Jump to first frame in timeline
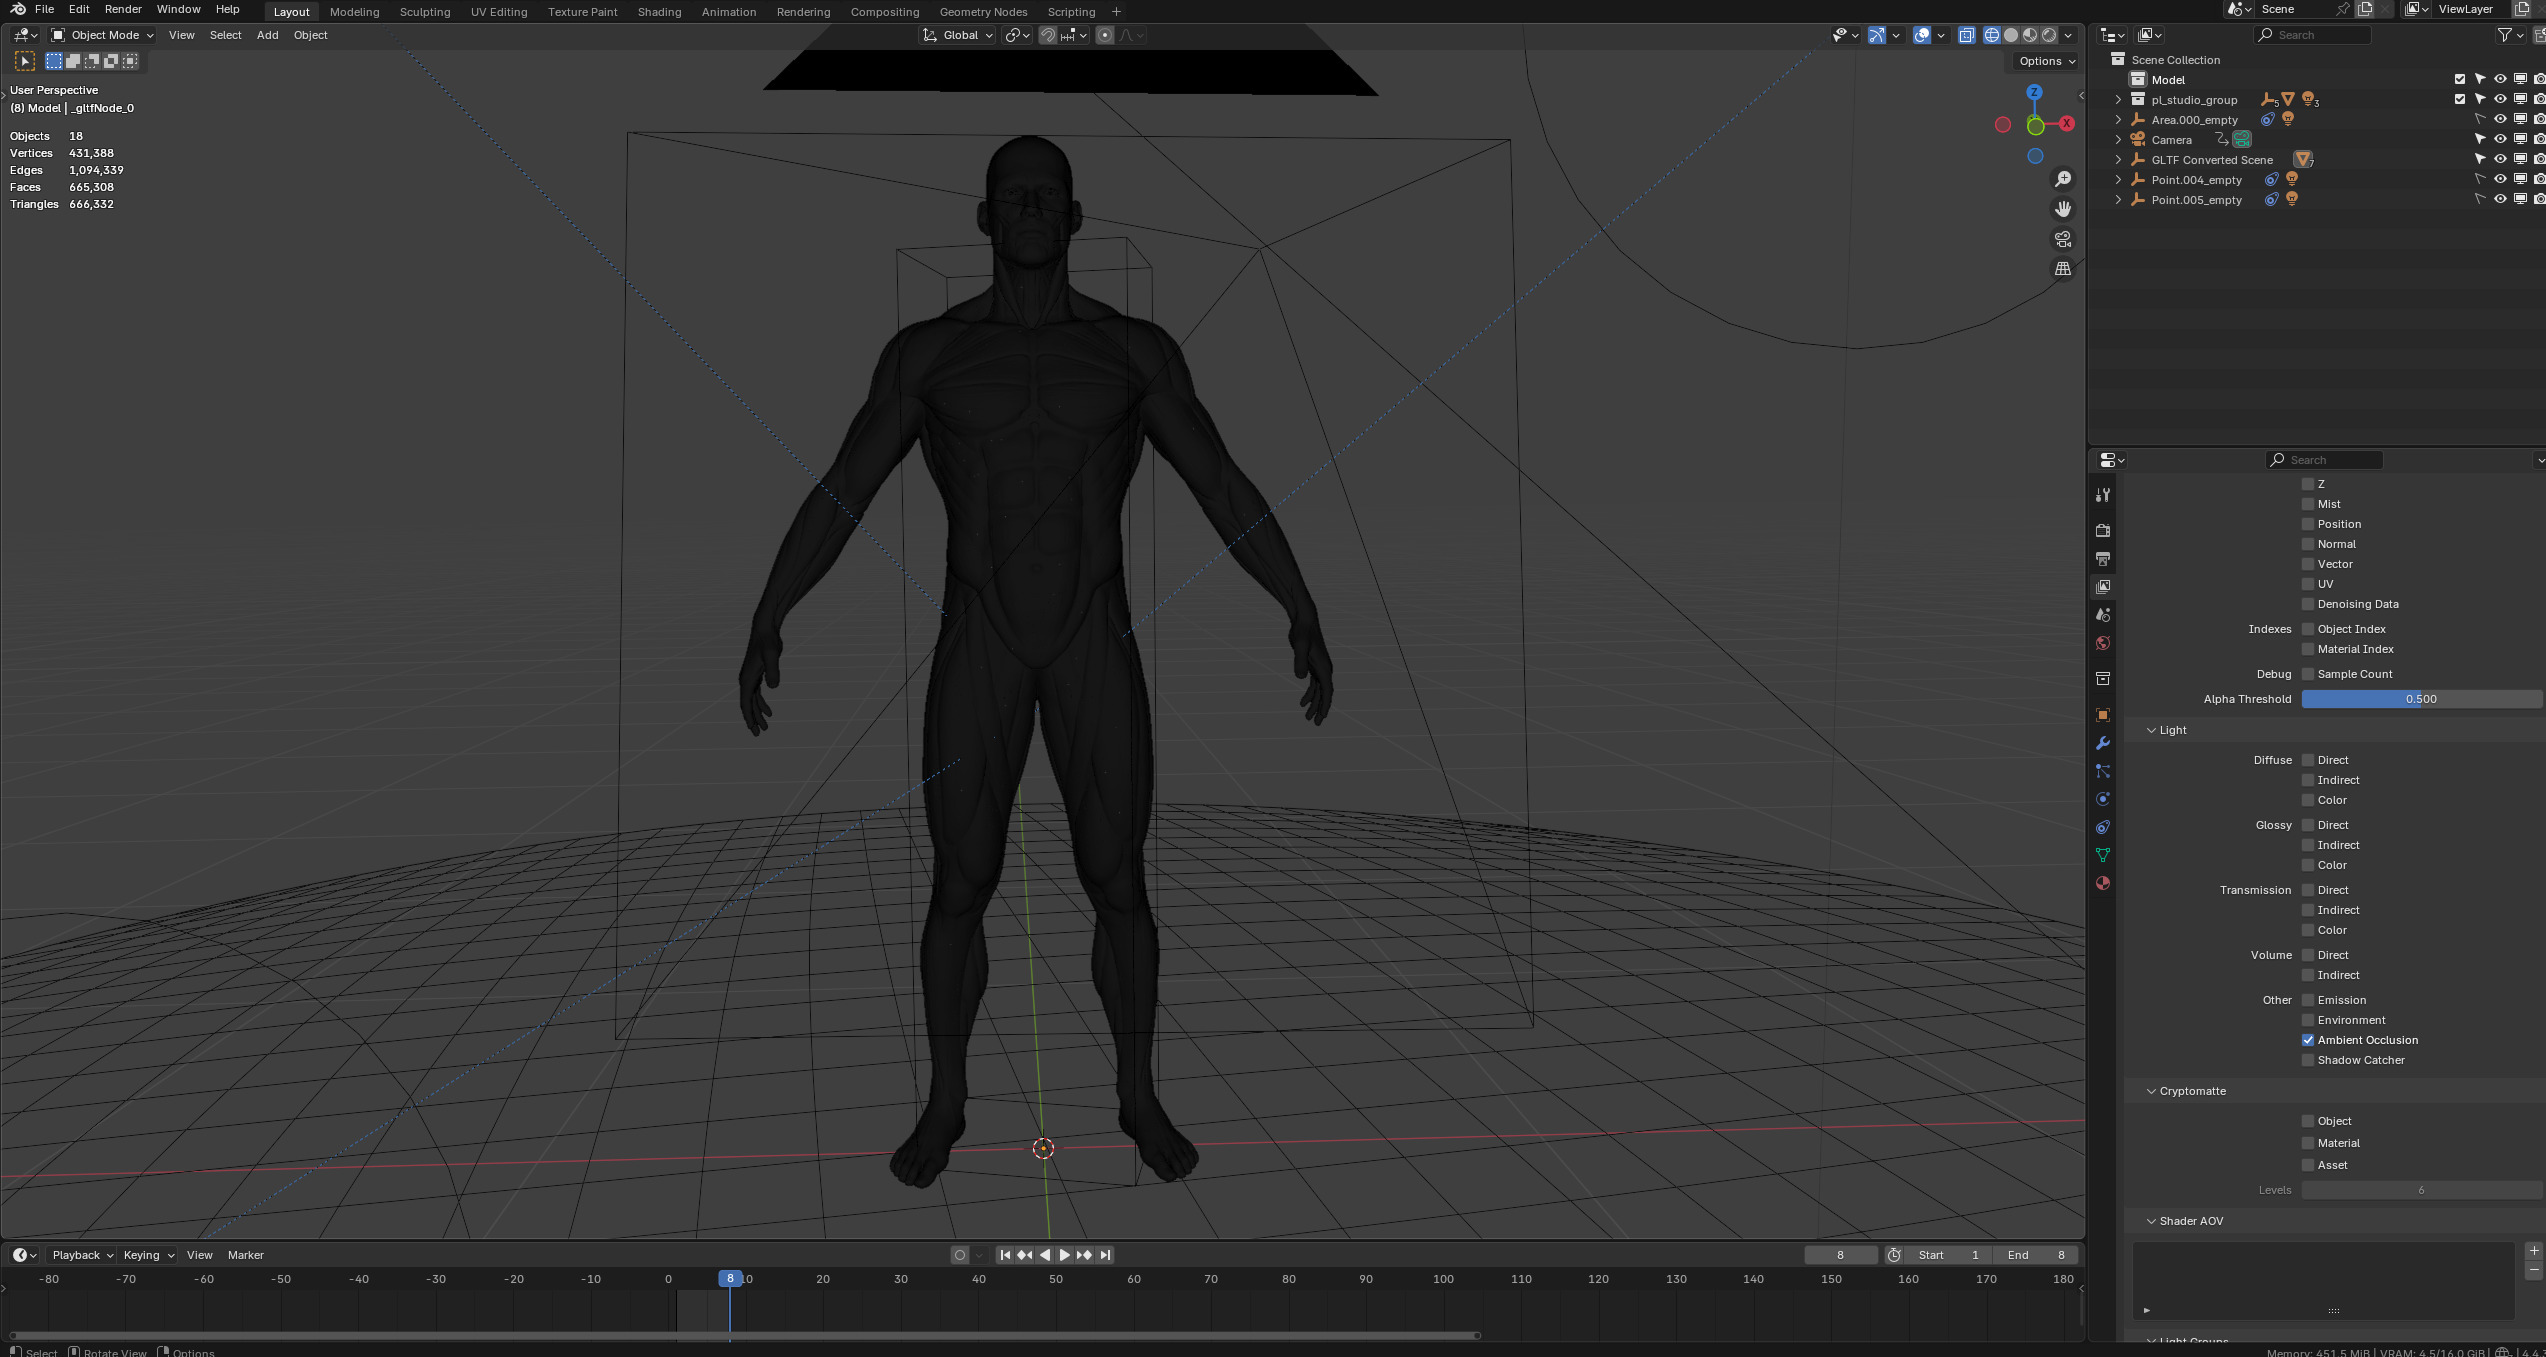 click(1005, 1255)
